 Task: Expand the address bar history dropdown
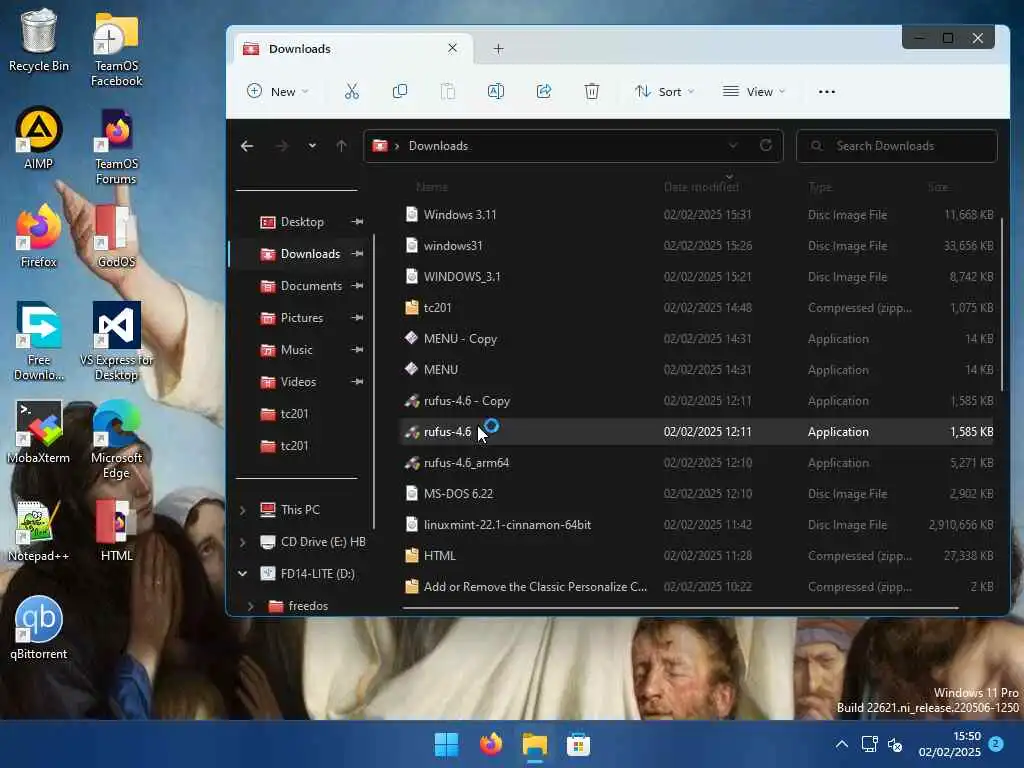point(733,145)
